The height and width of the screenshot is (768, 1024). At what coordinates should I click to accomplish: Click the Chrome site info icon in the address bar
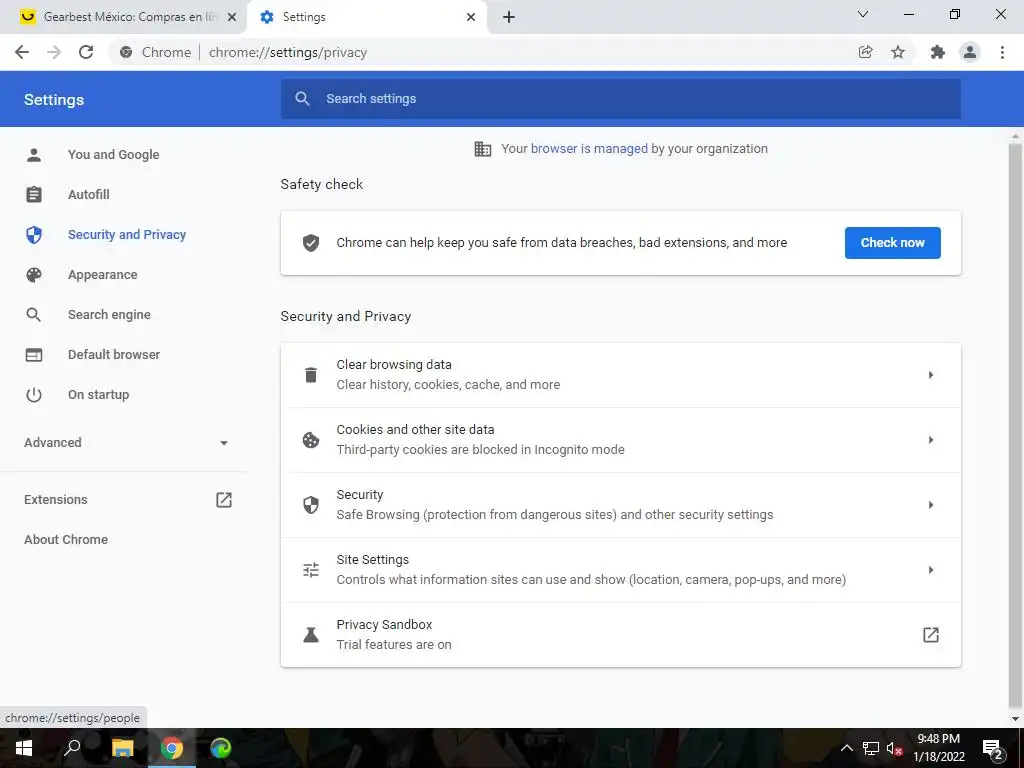[x=126, y=52]
